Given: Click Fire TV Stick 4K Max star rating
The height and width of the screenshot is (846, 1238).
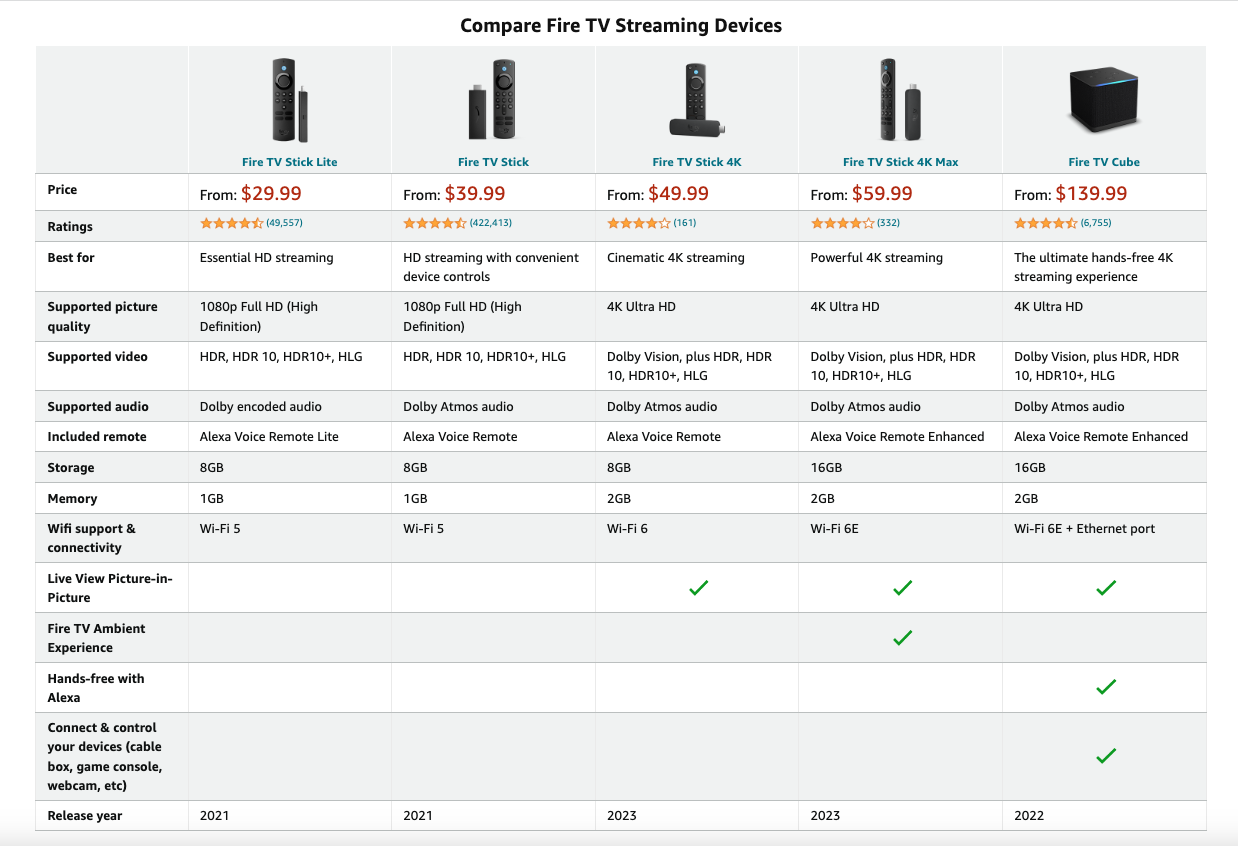Looking at the screenshot, I should (842, 223).
